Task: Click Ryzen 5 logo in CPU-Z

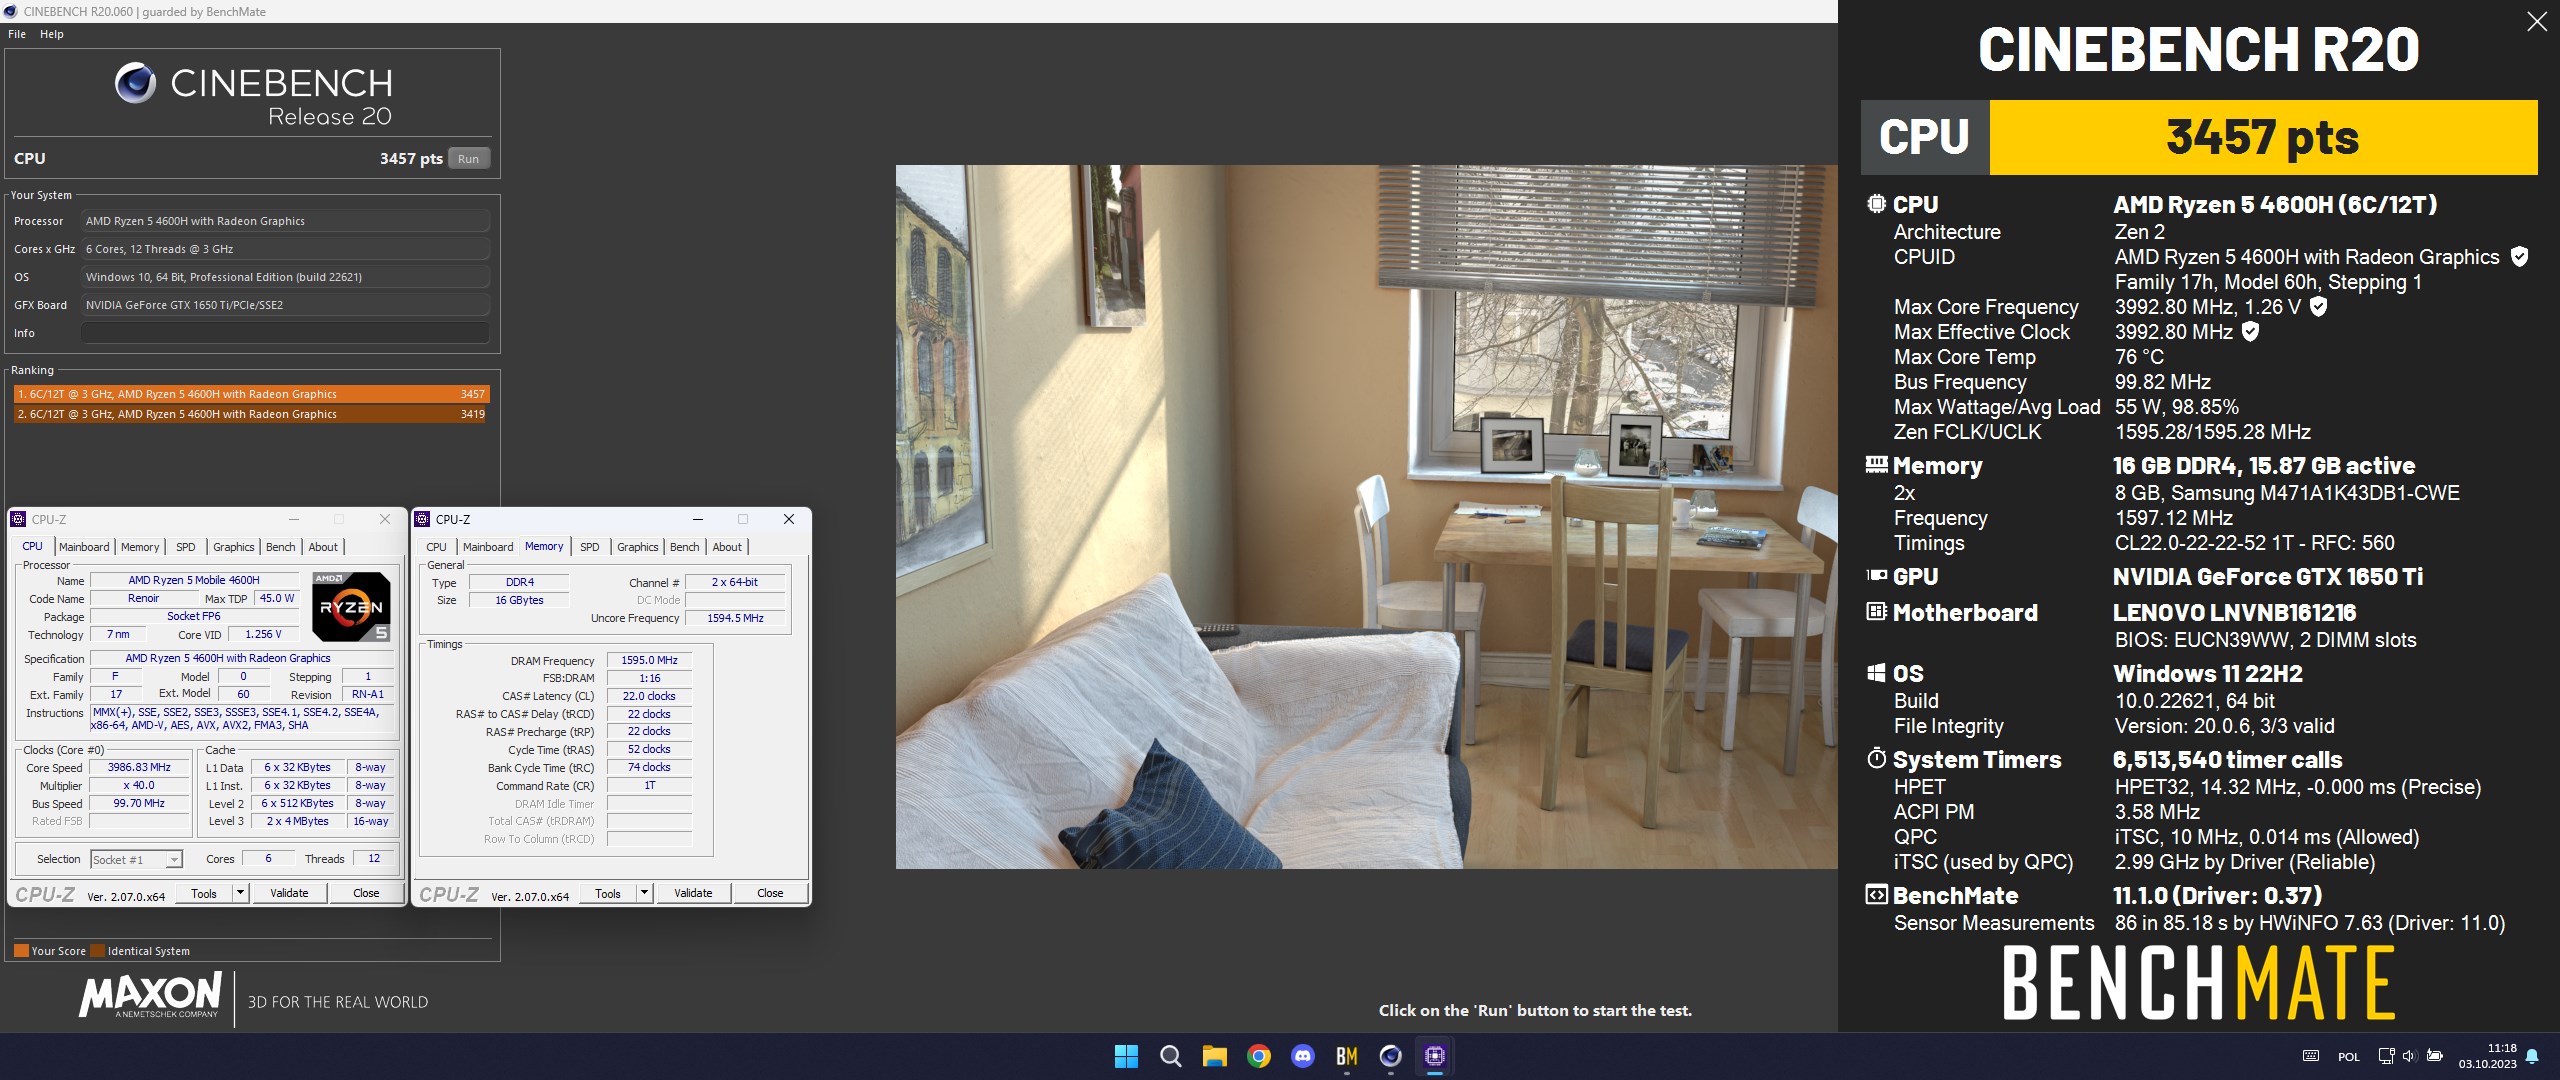Action: [350, 606]
